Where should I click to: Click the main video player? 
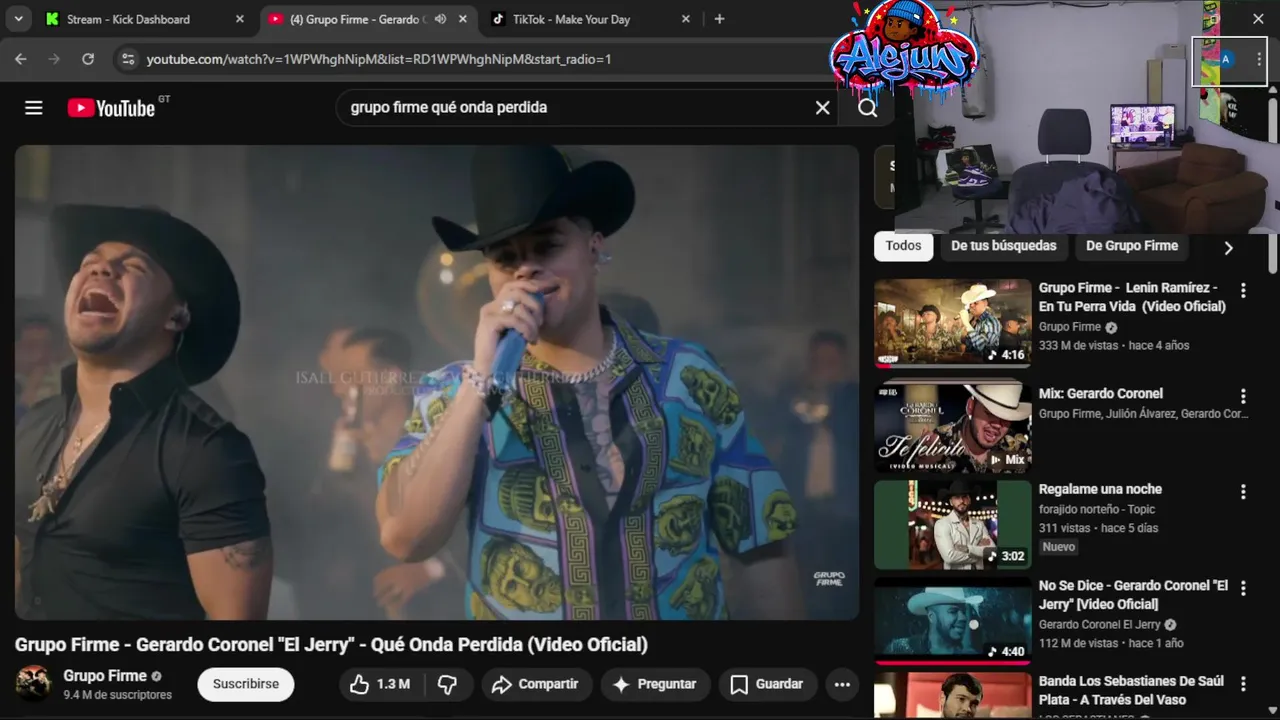(x=437, y=382)
